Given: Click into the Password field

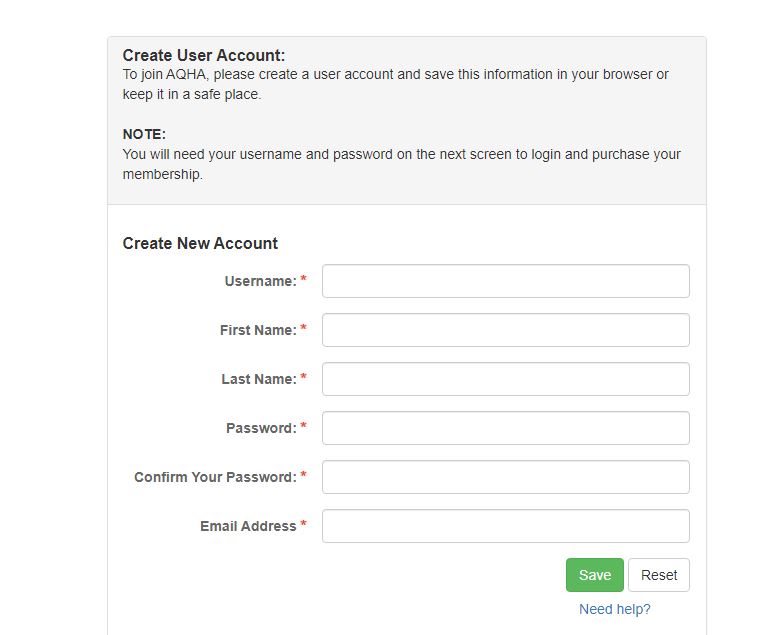Looking at the screenshot, I should pyautogui.click(x=505, y=428).
